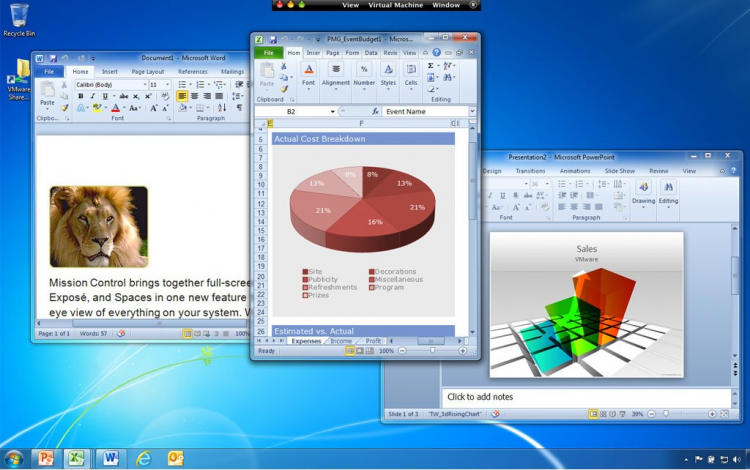The width and height of the screenshot is (750, 470).
Task: Open the Transitions tab in PowerPoint
Action: coord(530,171)
